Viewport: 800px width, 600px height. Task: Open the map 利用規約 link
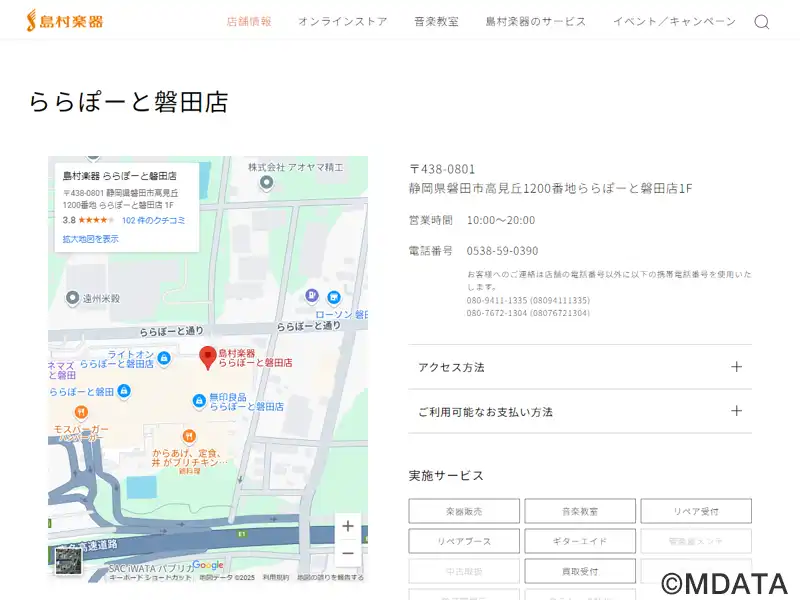[x=276, y=578]
